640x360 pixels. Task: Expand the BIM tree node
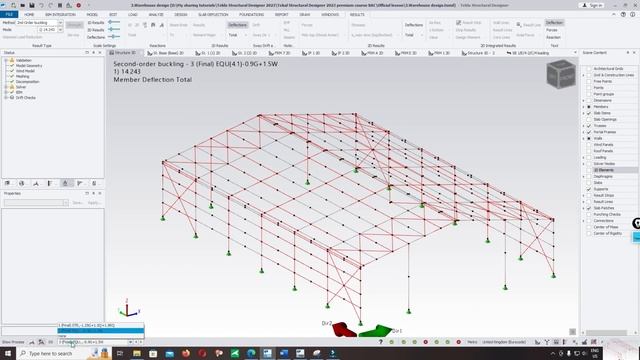[6, 92]
